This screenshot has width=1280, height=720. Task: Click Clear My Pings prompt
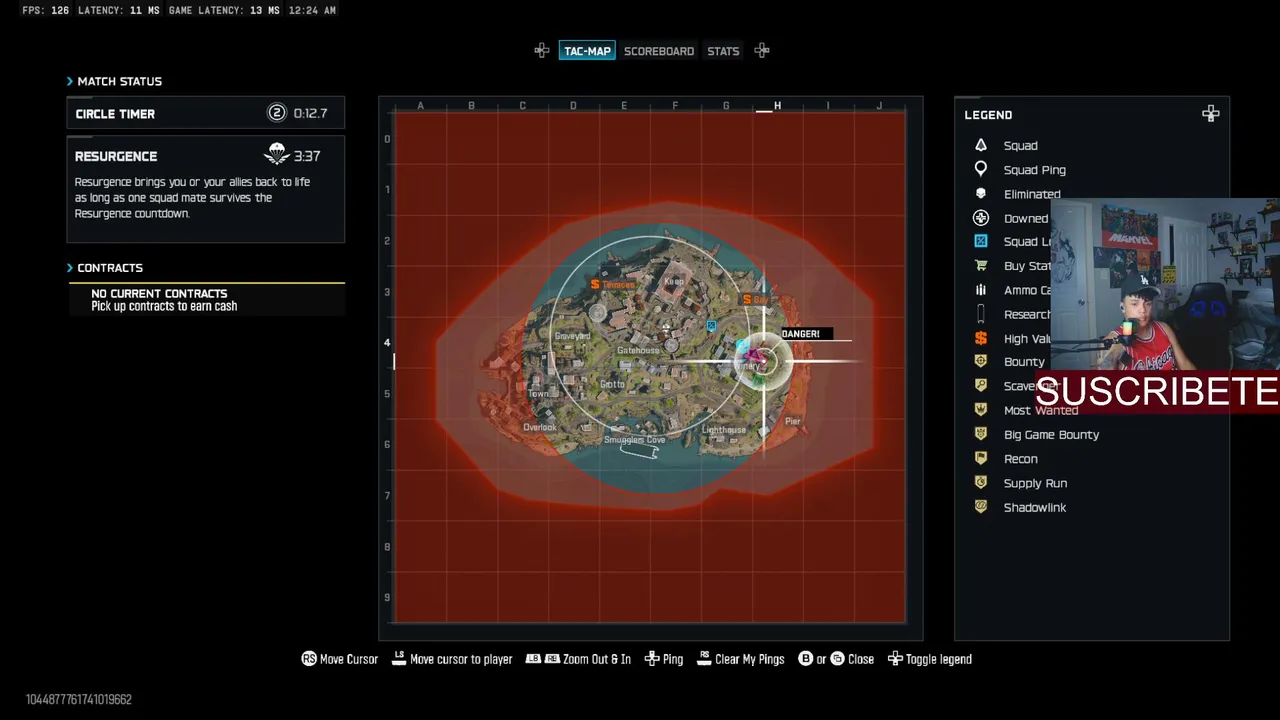point(741,659)
